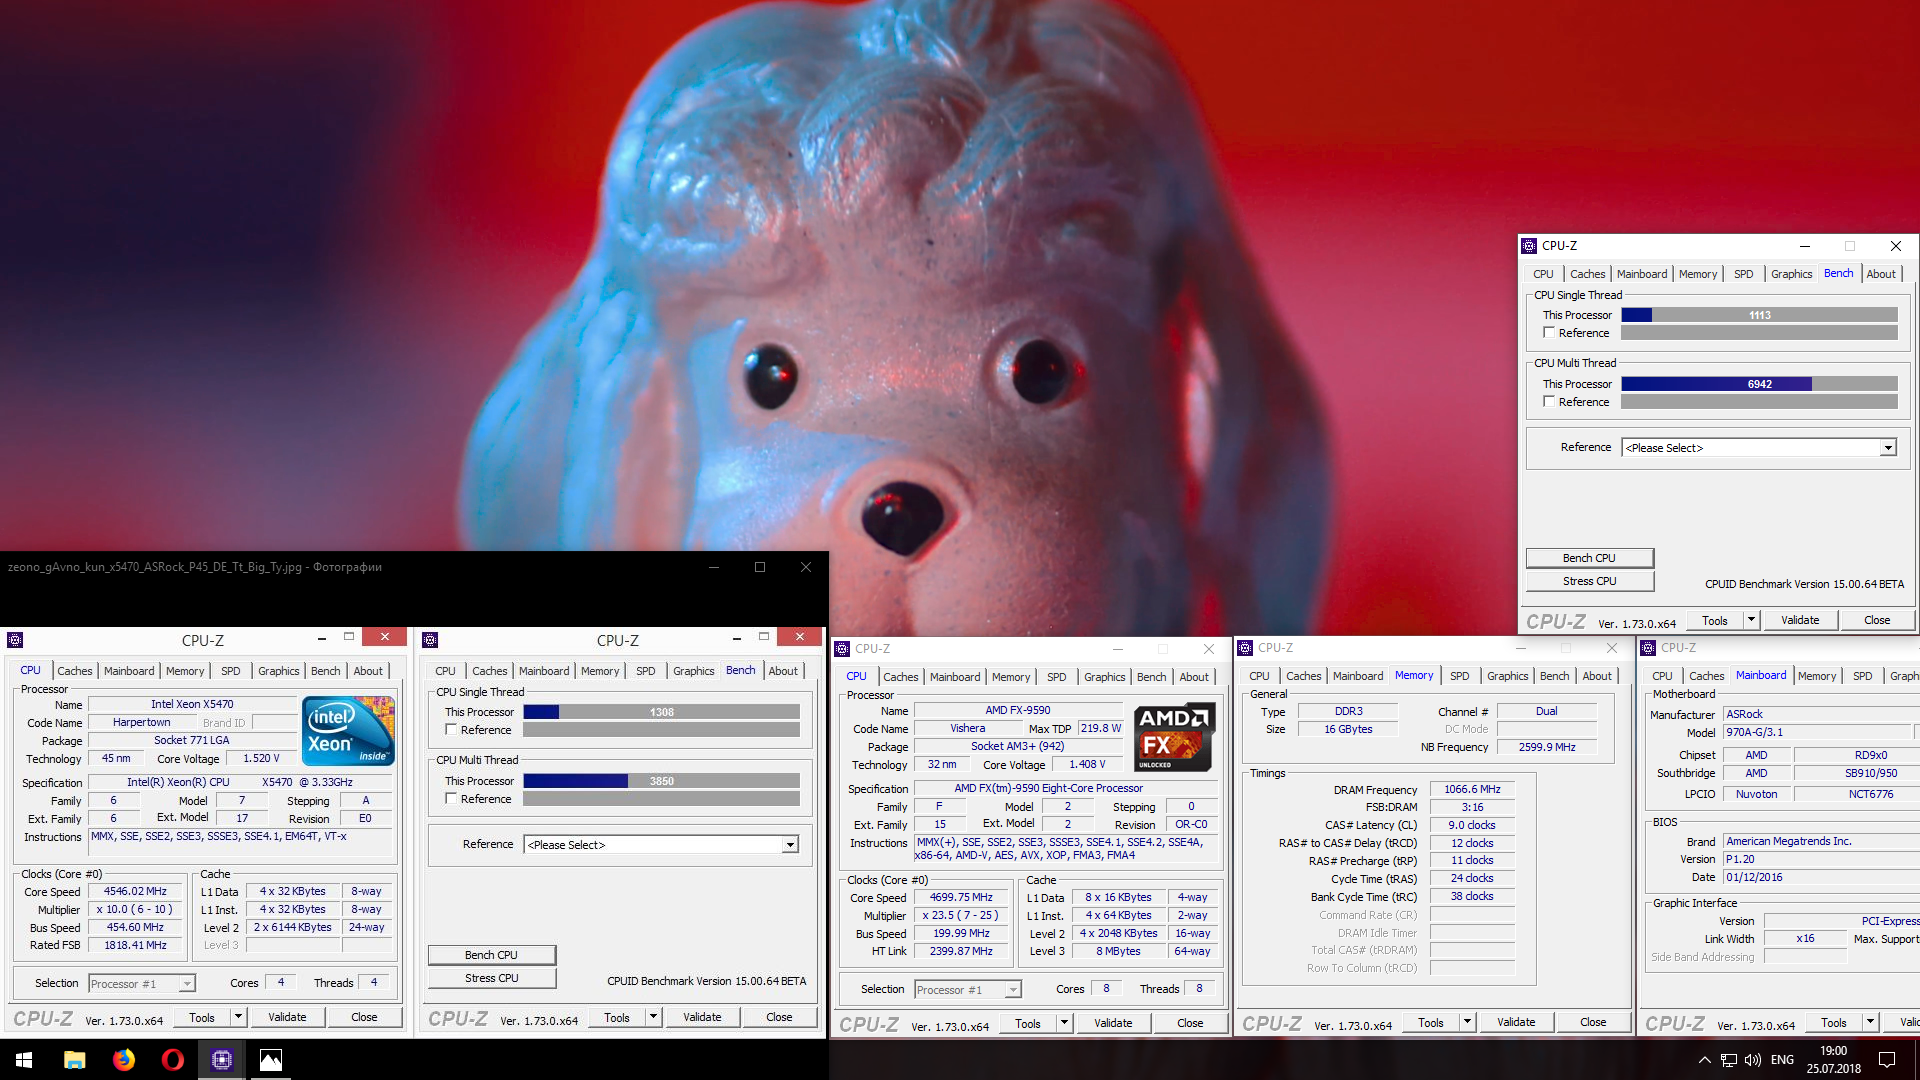Click CPU-Z title icon in Xeon Bench window

[x=430, y=640]
